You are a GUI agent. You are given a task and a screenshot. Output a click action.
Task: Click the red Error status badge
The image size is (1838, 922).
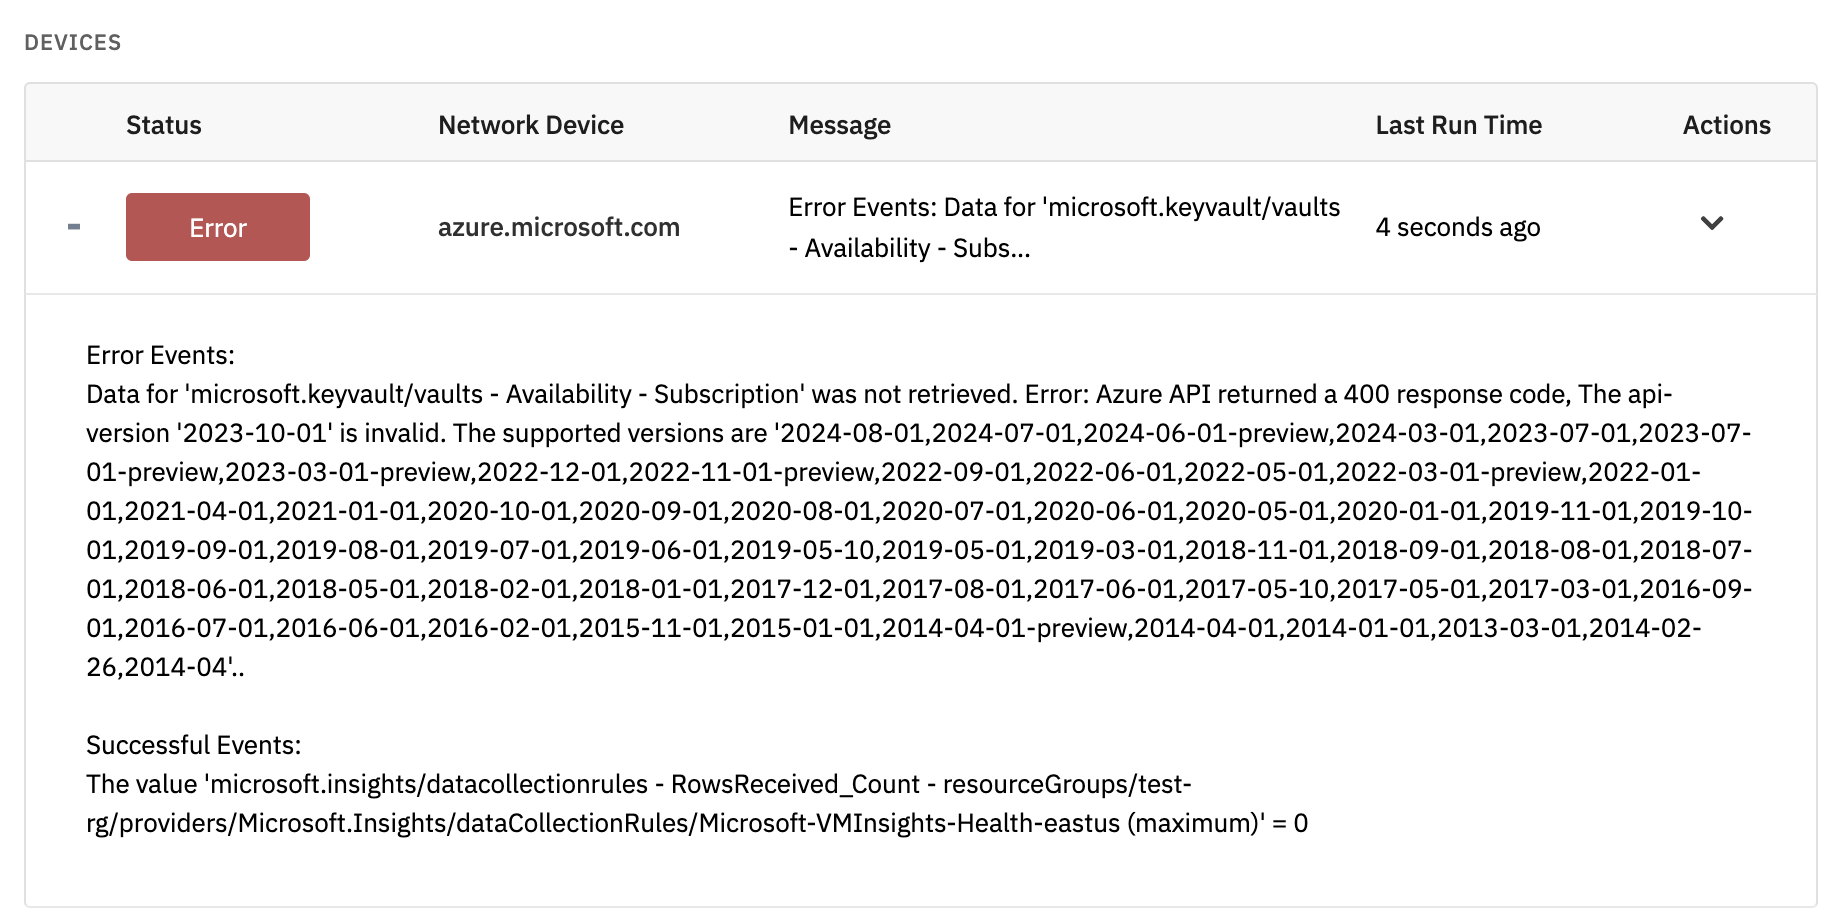tap(218, 227)
